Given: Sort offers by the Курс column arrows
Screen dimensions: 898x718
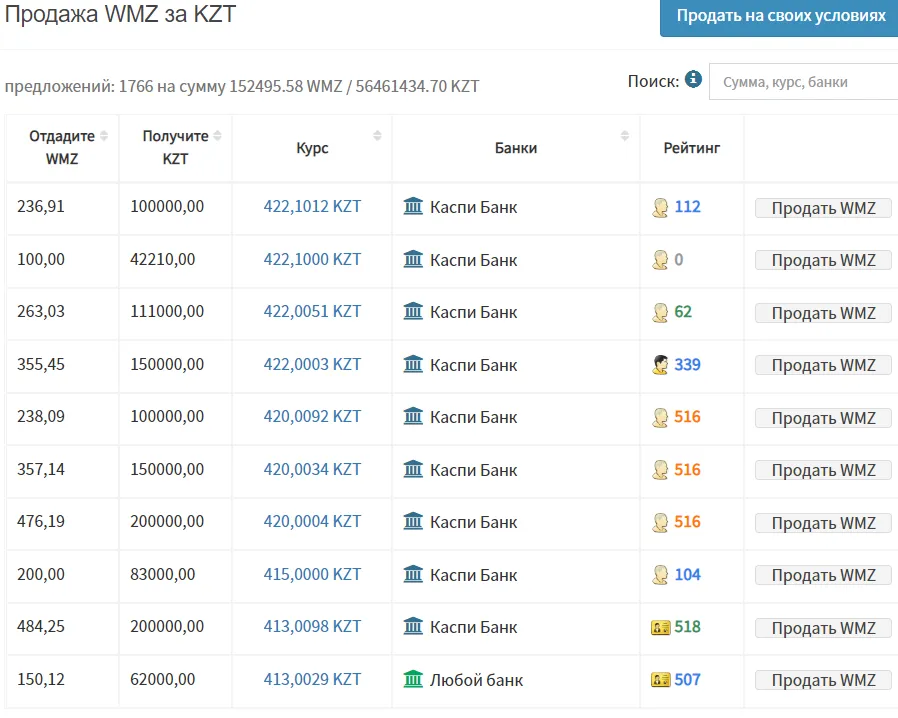Looking at the screenshot, I should tap(377, 136).
